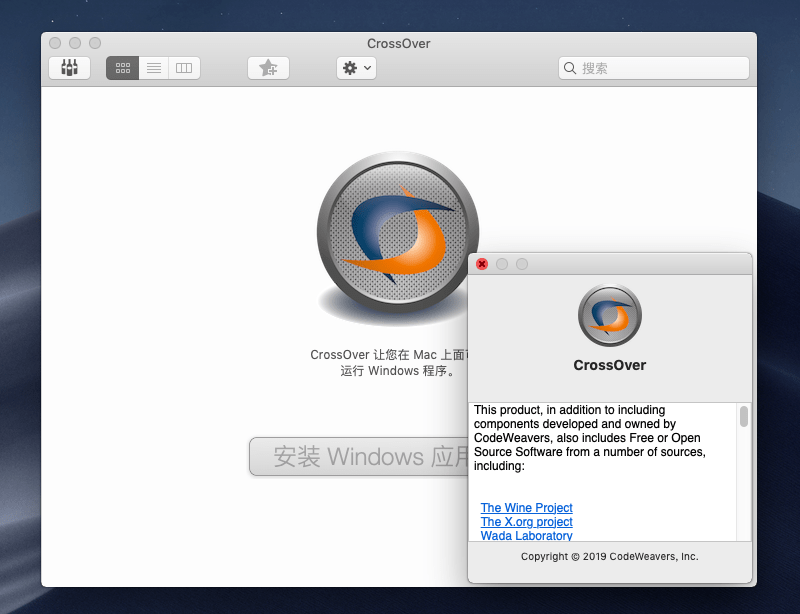Click the main window minimize button
The height and width of the screenshot is (614, 800).
(x=75, y=43)
